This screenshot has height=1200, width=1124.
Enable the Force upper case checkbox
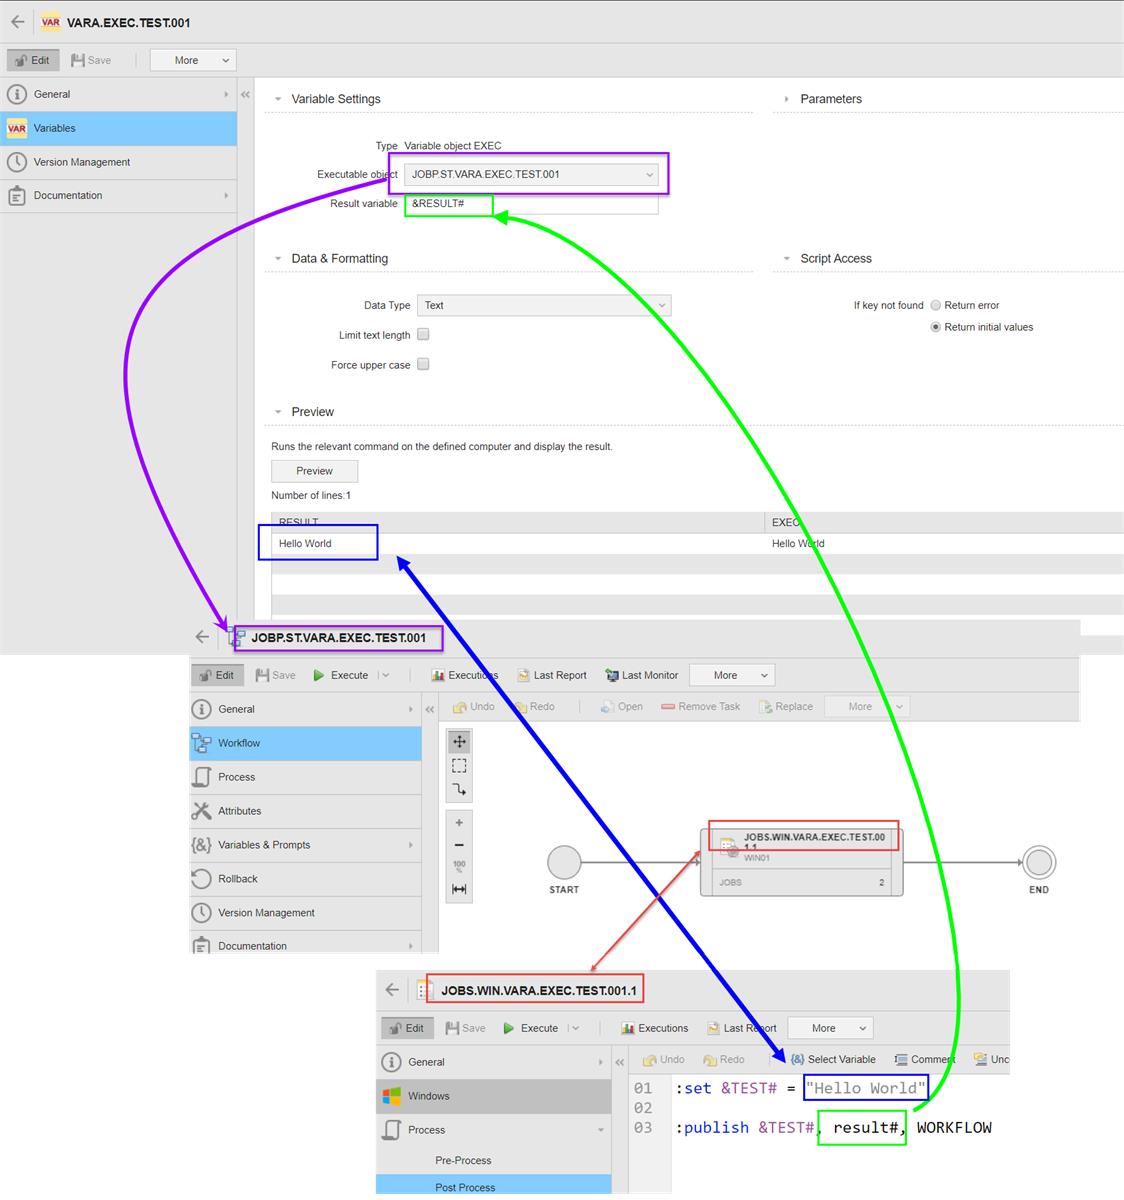(x=423, y=364)
